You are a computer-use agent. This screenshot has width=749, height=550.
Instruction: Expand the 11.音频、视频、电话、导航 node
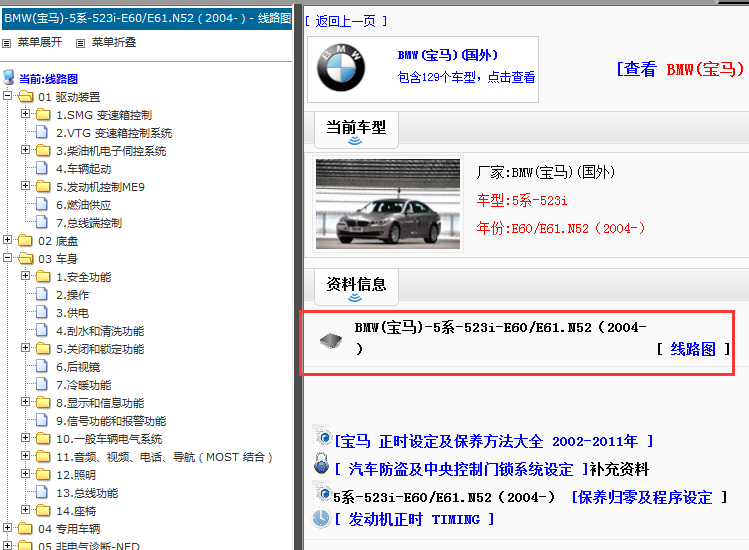(x=26, y=455)
